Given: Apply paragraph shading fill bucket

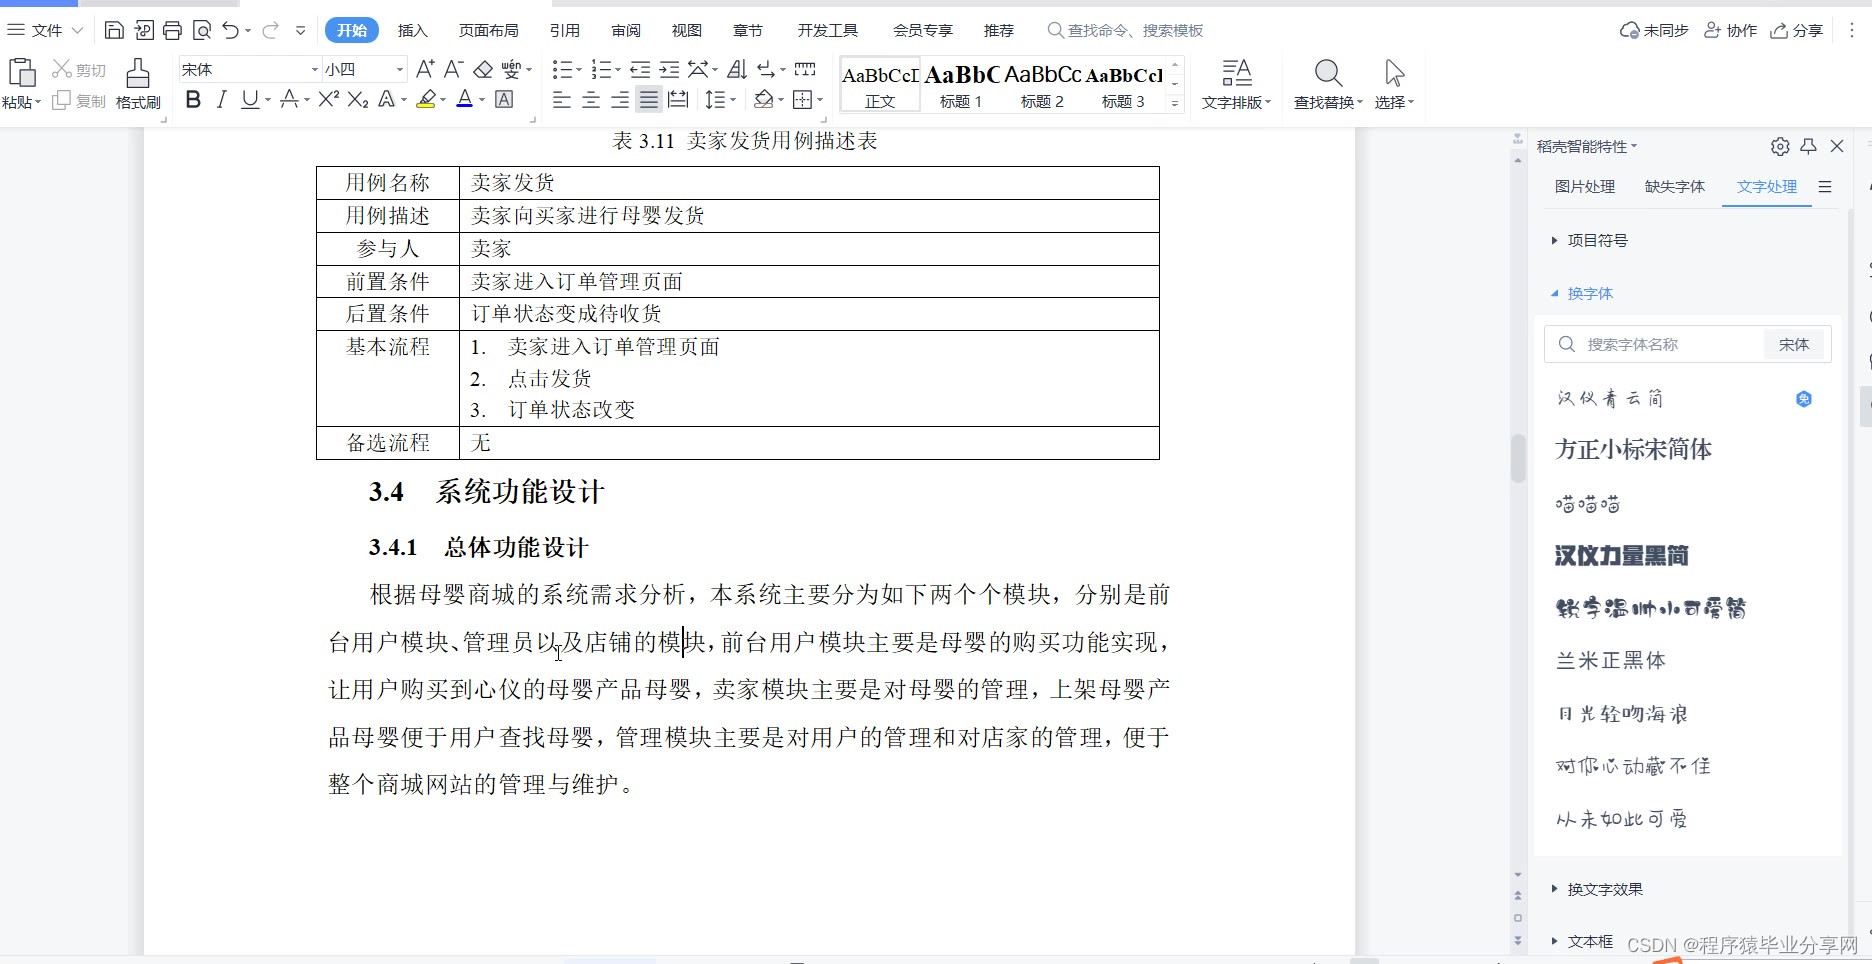Looking at the screenshot, I should pos(764,99).
